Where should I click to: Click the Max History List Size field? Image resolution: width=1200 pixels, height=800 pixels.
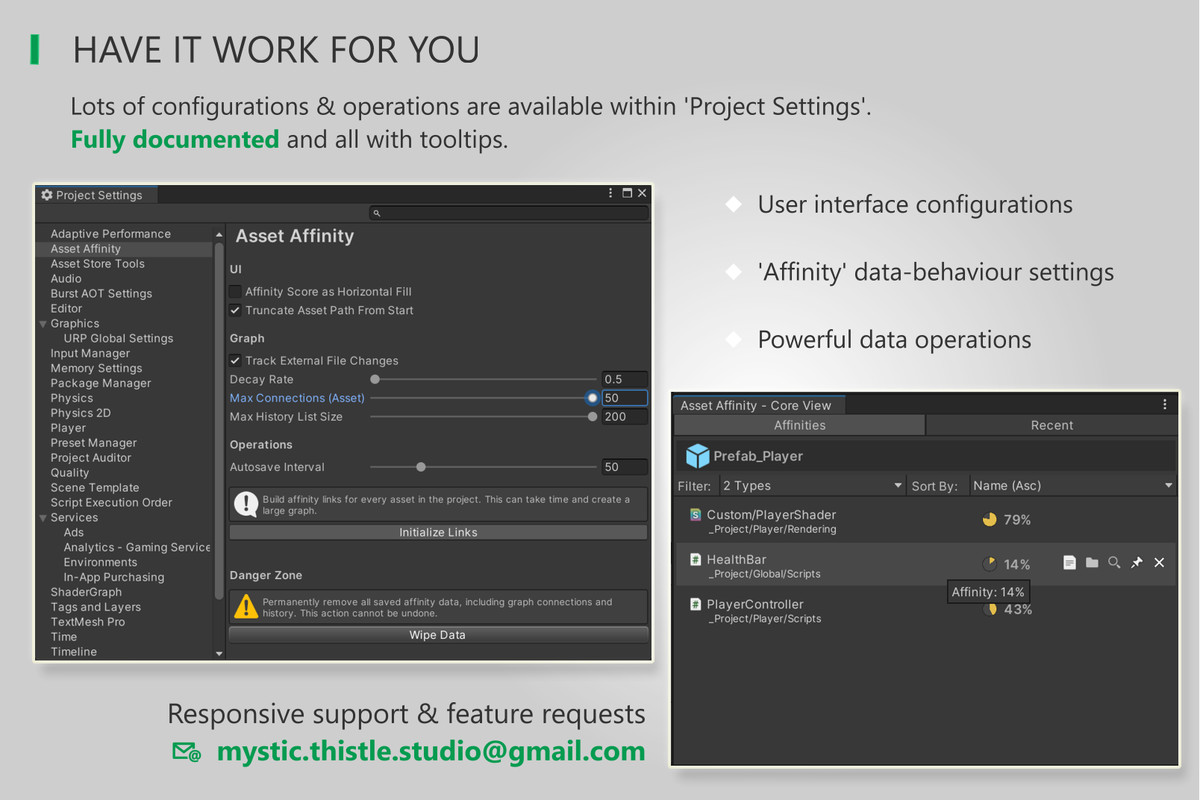tap(624, 417)
